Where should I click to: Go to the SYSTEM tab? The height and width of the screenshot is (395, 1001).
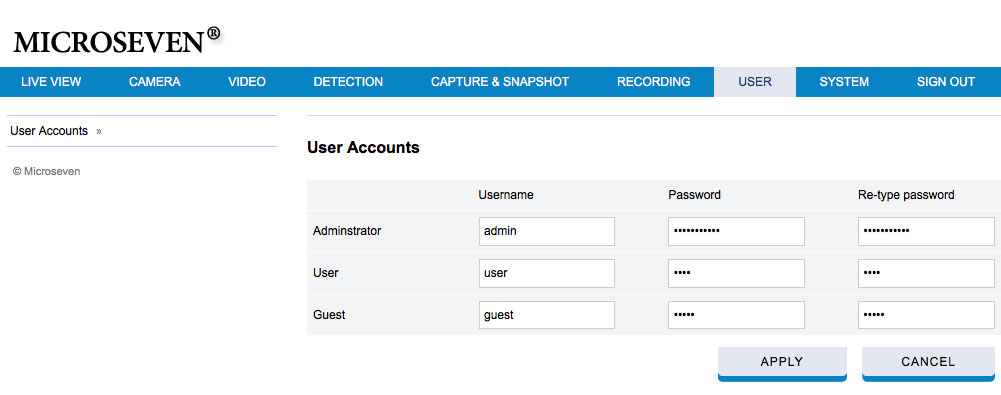pyautogui.click(x=844, y=82)
